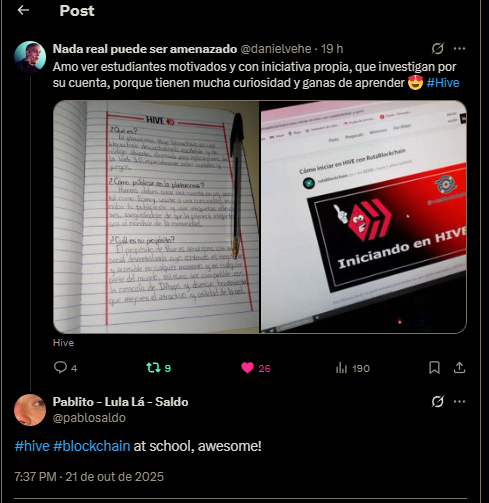Open Pablito's profile picture

click(x=30, y=410)
